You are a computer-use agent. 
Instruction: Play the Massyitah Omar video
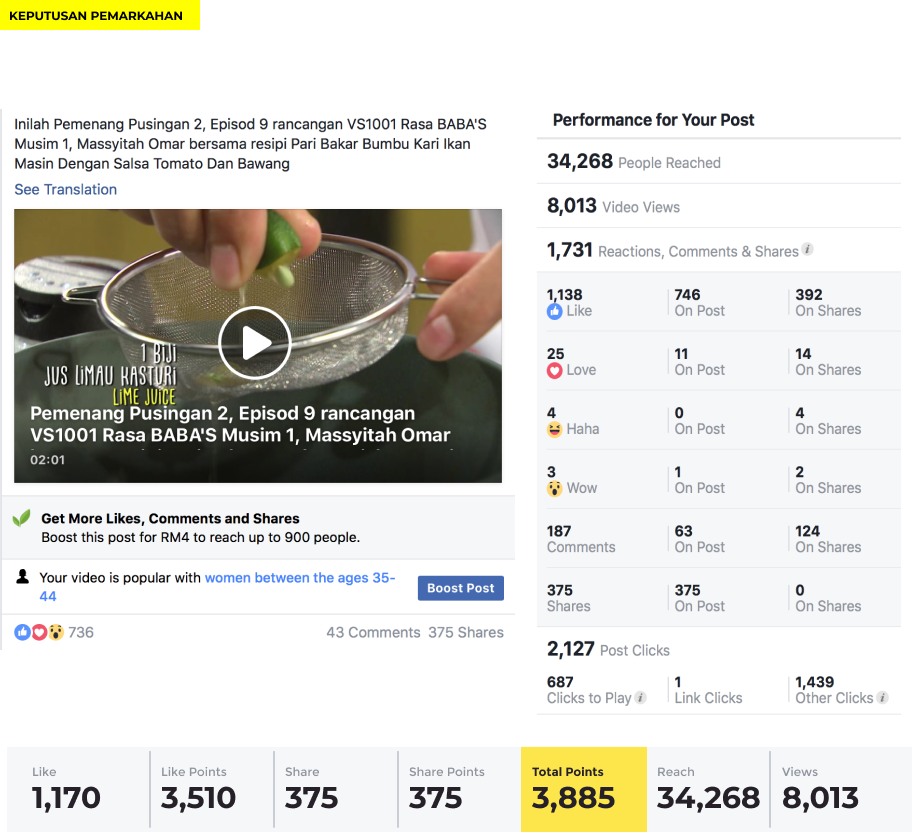tap(255, 343)
